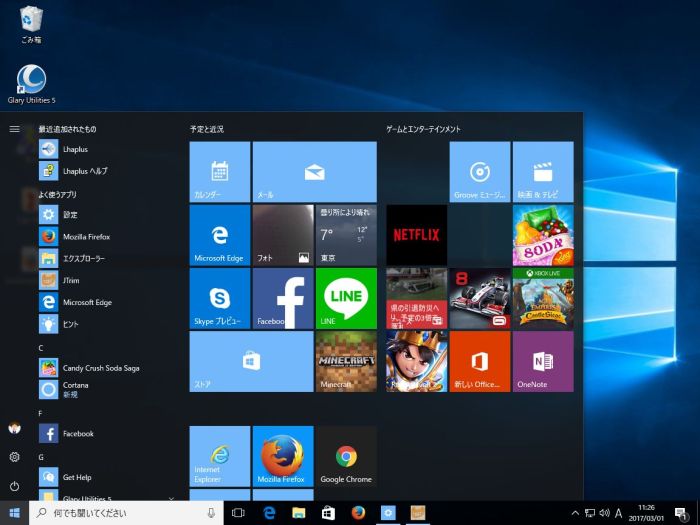Image resolution: width=700 pixels, height=525 pixels.
Task: Open the Store tile
Action: point(251,361)
